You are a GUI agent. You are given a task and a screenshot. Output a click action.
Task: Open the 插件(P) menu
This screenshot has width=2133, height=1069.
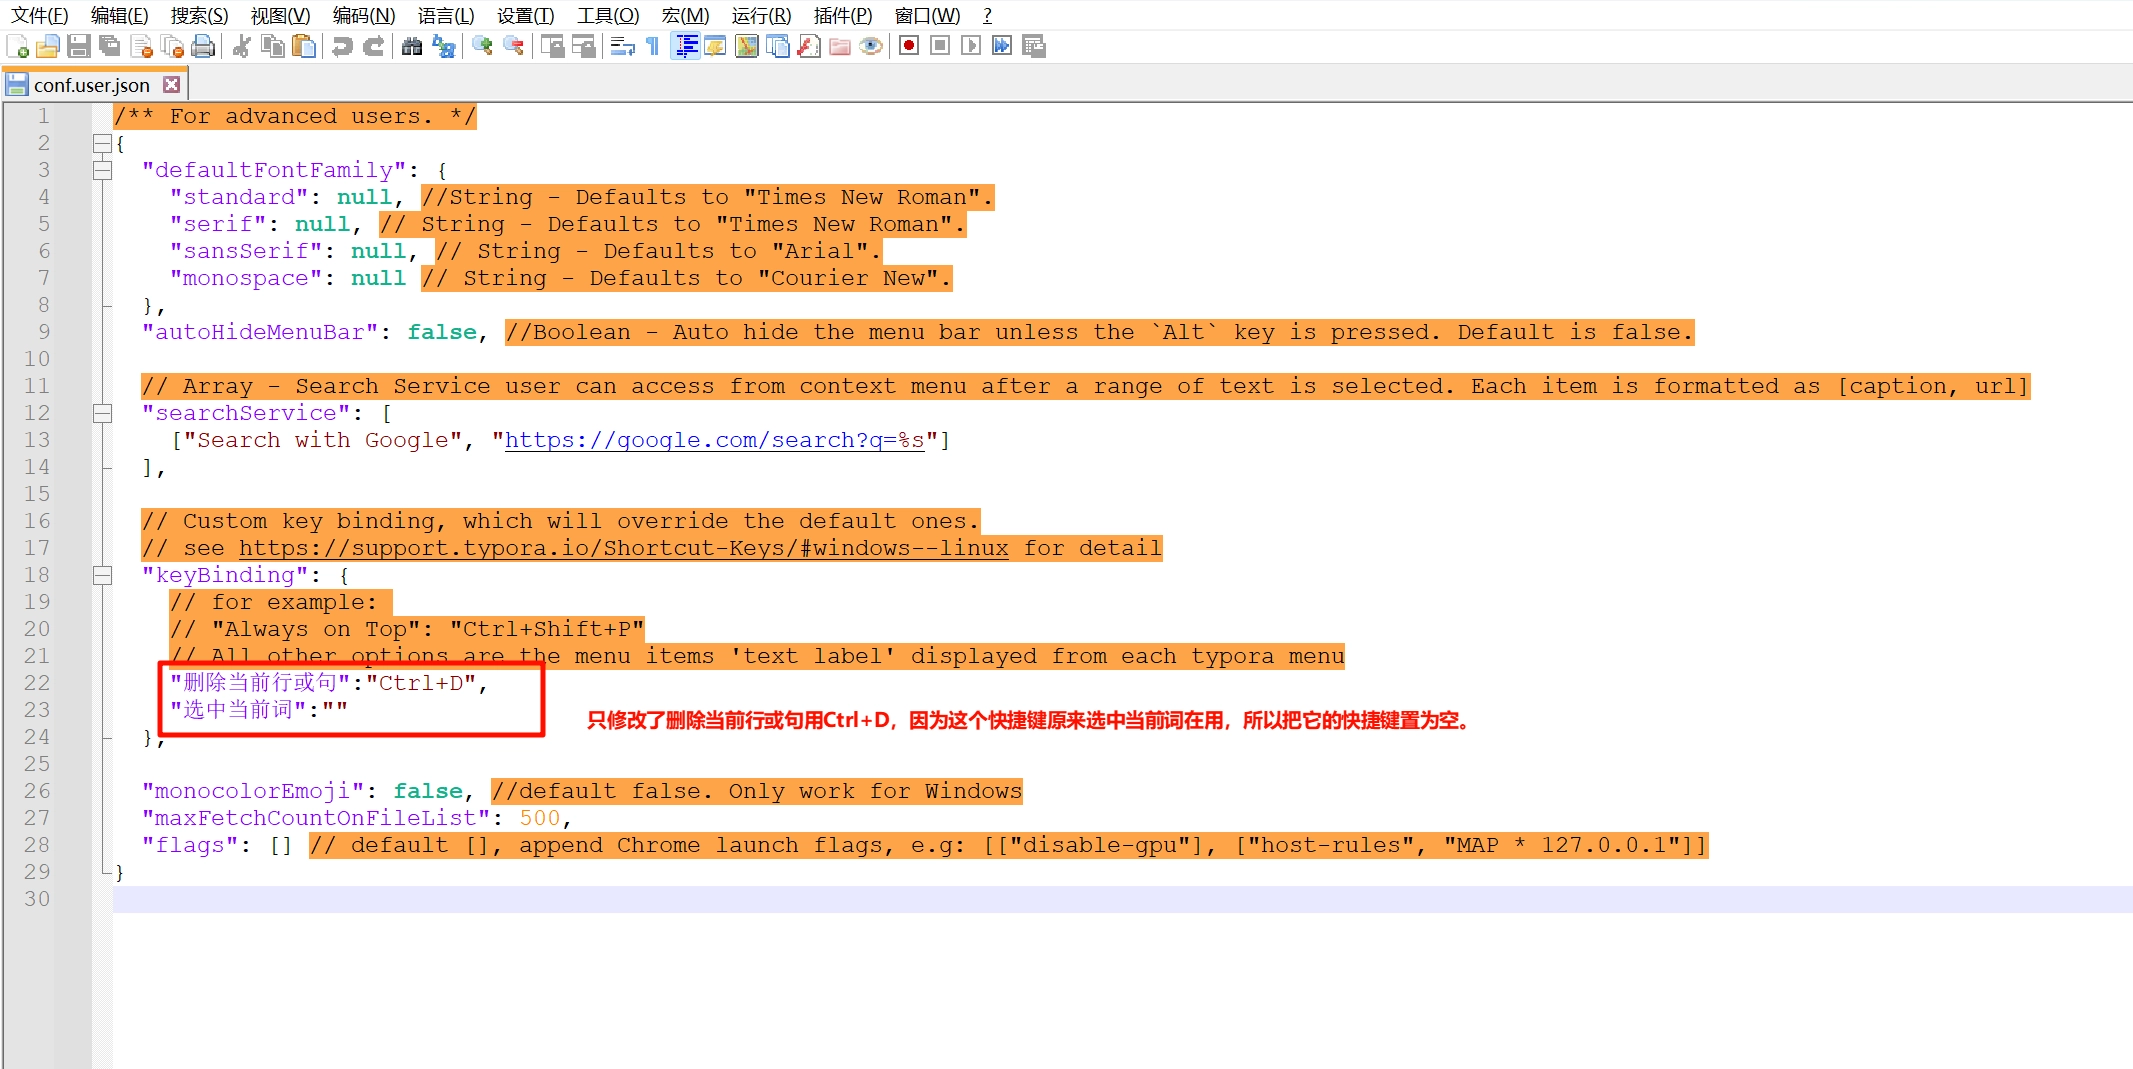pos(842,15)
